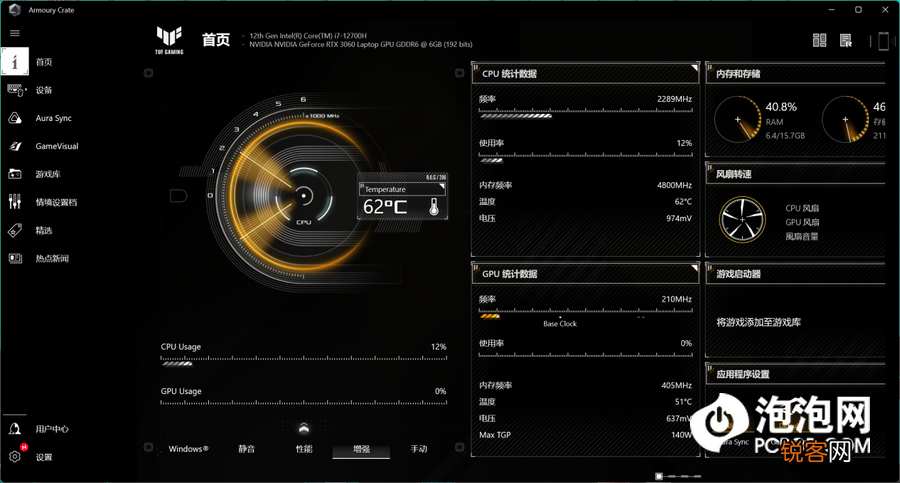Click the 热点新闻 sidebar label
Image resolution: width=900 pixels, height=483 pixels.
pos(52,258)
